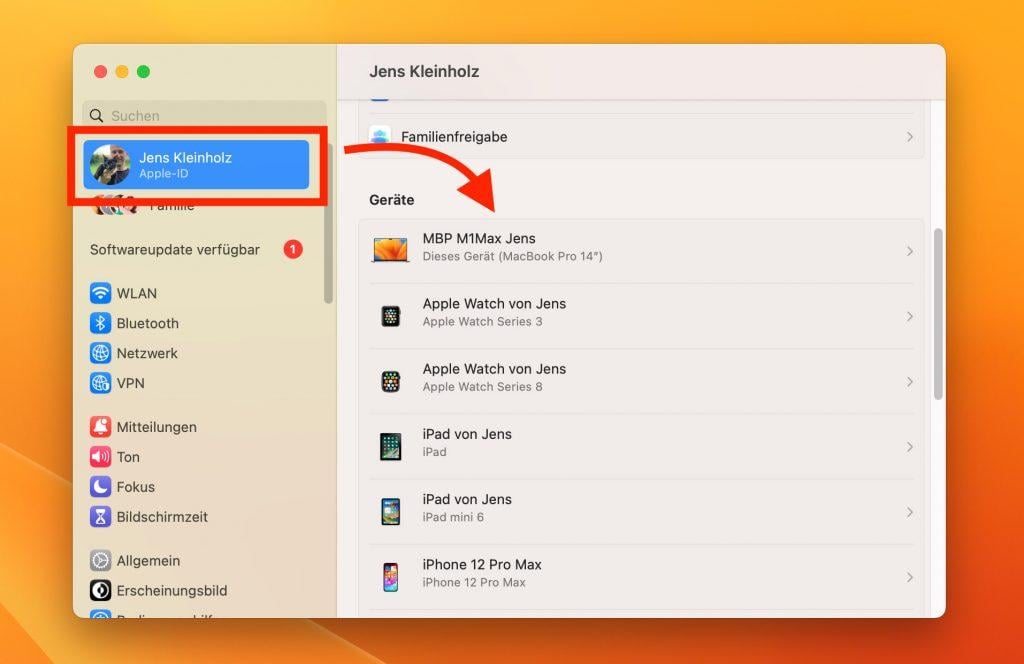Click the Softwareupdate red badge
Screen dimensions: 1024x664
[x=293, y=249]
